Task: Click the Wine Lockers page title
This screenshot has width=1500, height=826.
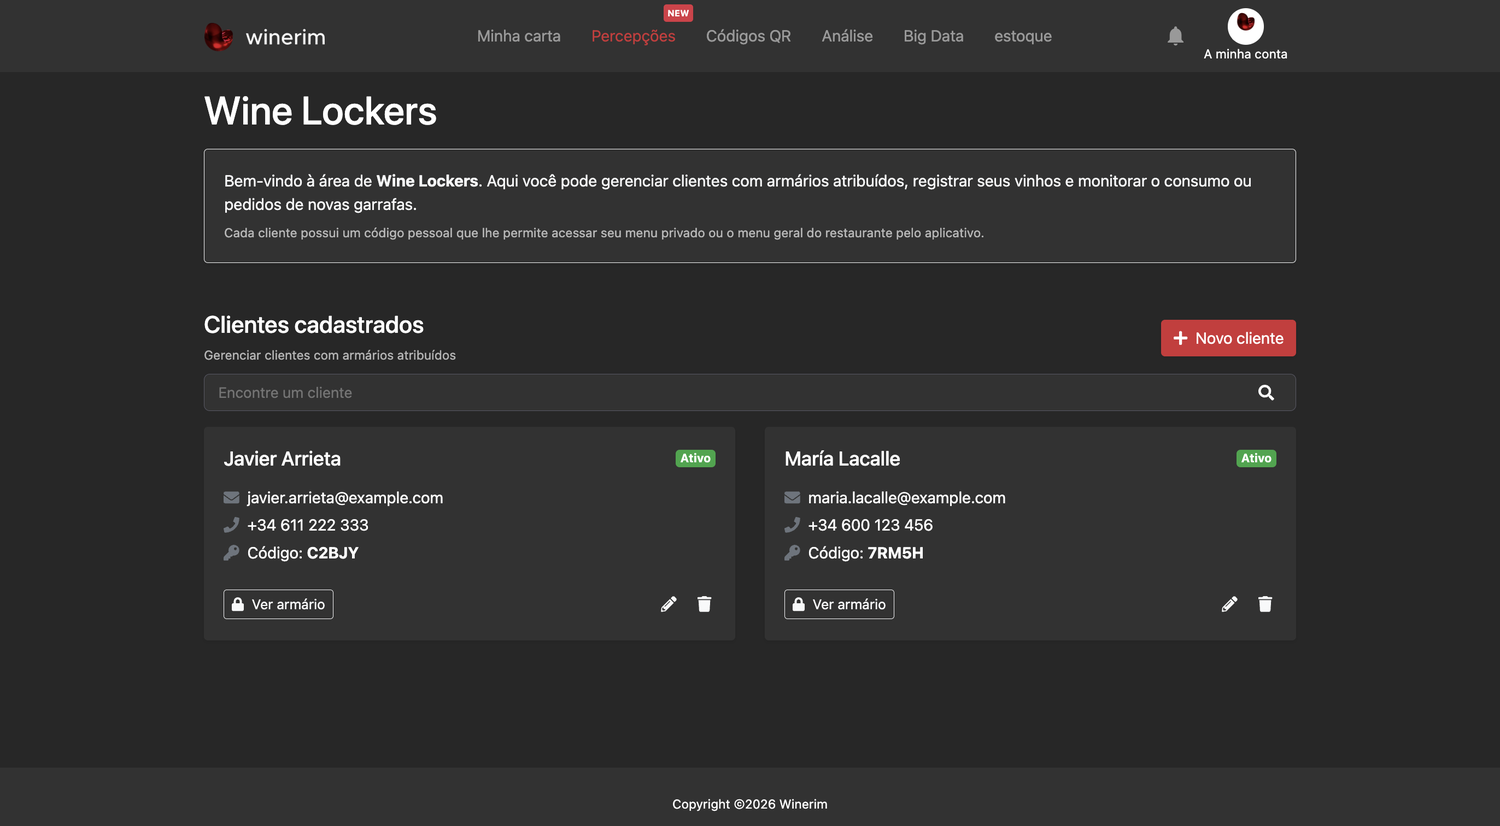Action: 320,111
